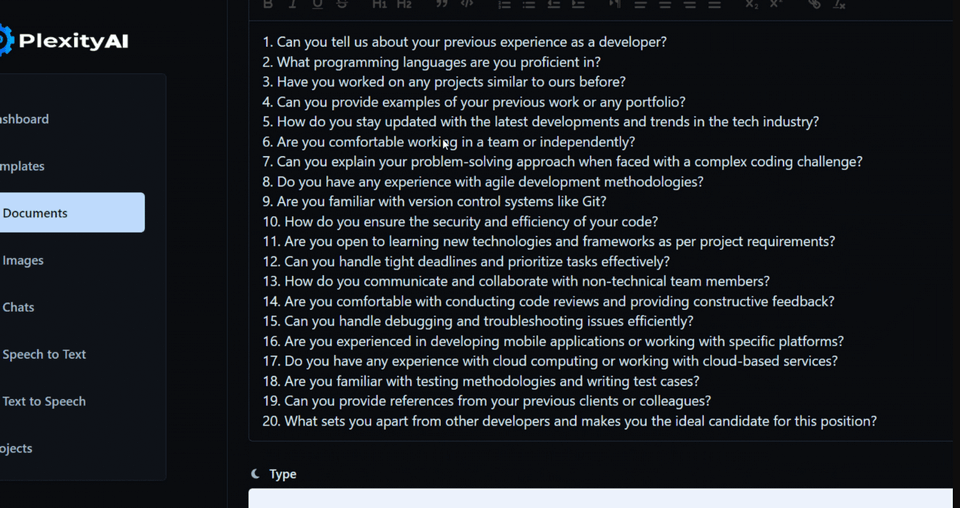Select the Documents sidebar item
Screen dimensions: 960x508
point(36,213)
